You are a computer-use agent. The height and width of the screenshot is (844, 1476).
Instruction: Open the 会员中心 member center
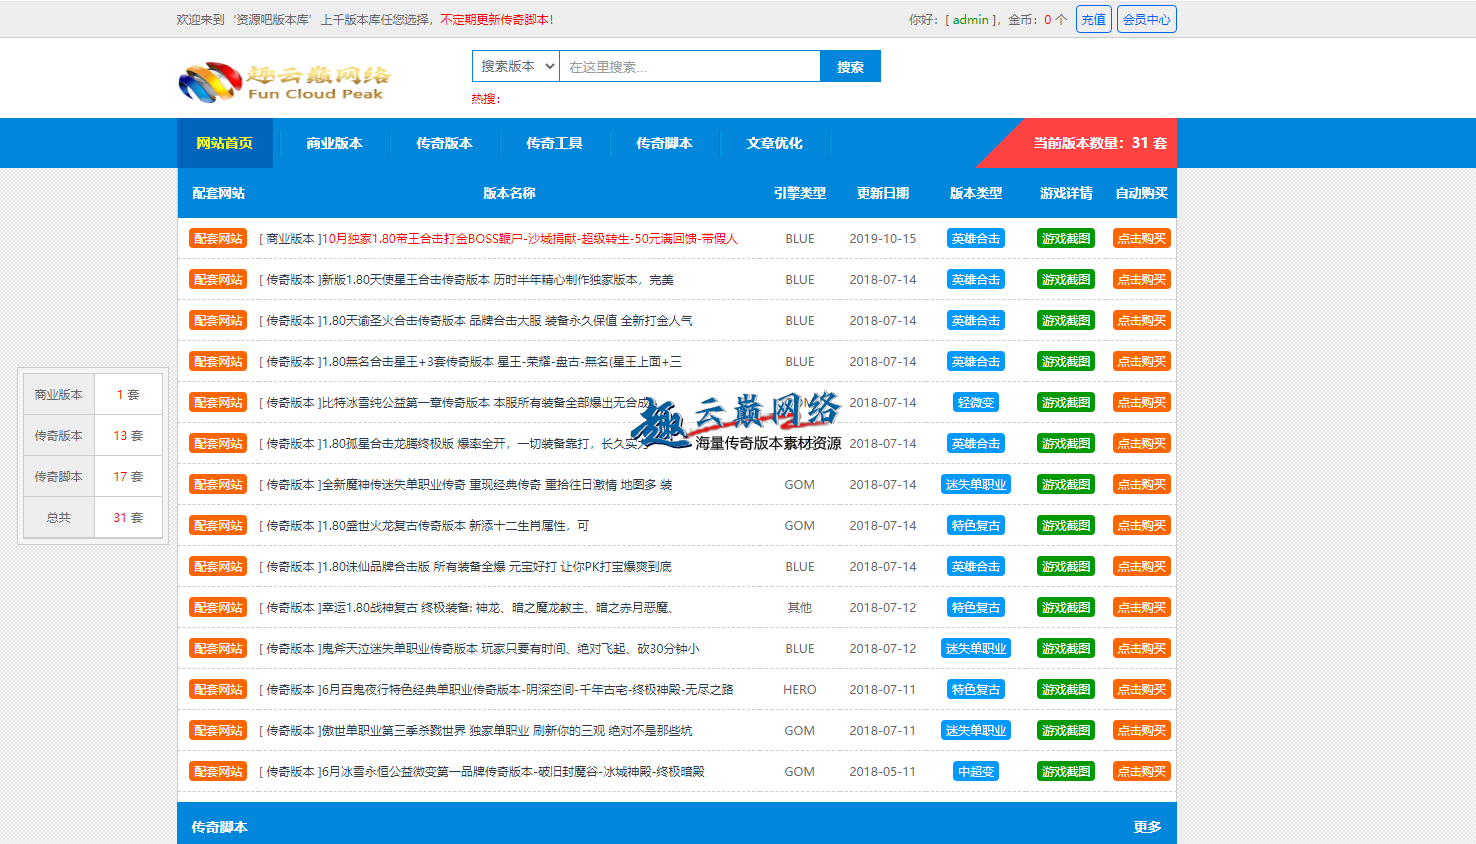[x=1146, y=19]
